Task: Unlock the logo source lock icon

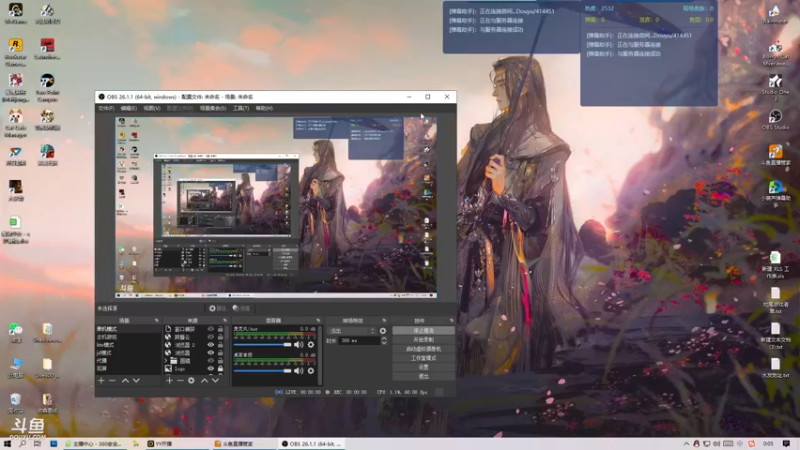Action: pos(220,368)
